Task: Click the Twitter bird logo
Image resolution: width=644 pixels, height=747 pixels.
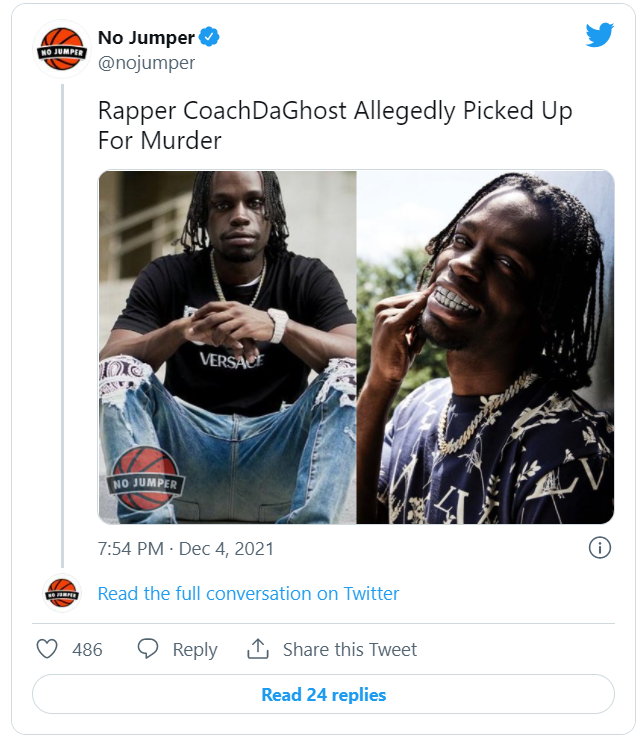Action: point(599,35)
